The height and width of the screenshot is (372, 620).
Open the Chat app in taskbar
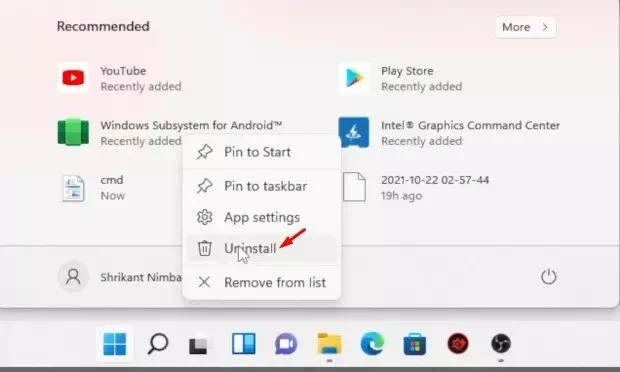pos(286,344)
